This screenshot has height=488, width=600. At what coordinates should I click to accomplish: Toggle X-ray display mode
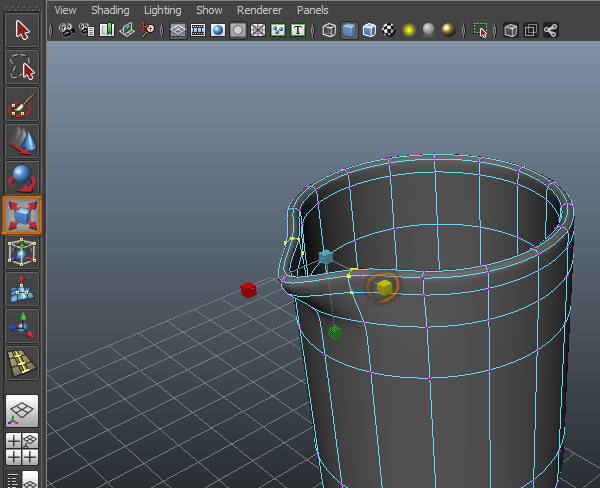click(511, 30)
